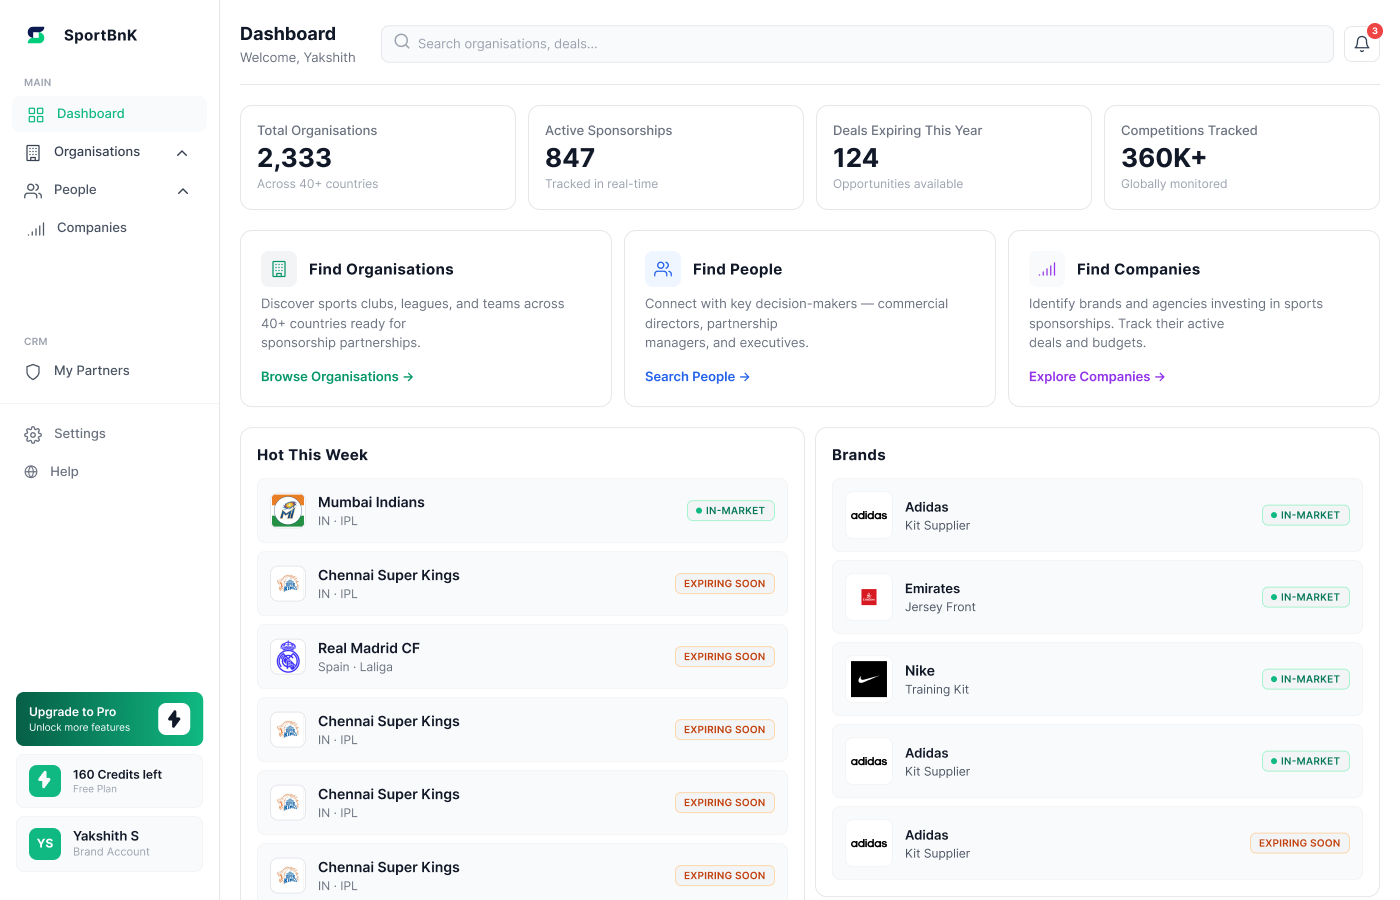Select the Nike Training Kit row
Image resolution: width=1400 pixels, height=900 pixels.
pyautogui.click(x=1097, y=680)
